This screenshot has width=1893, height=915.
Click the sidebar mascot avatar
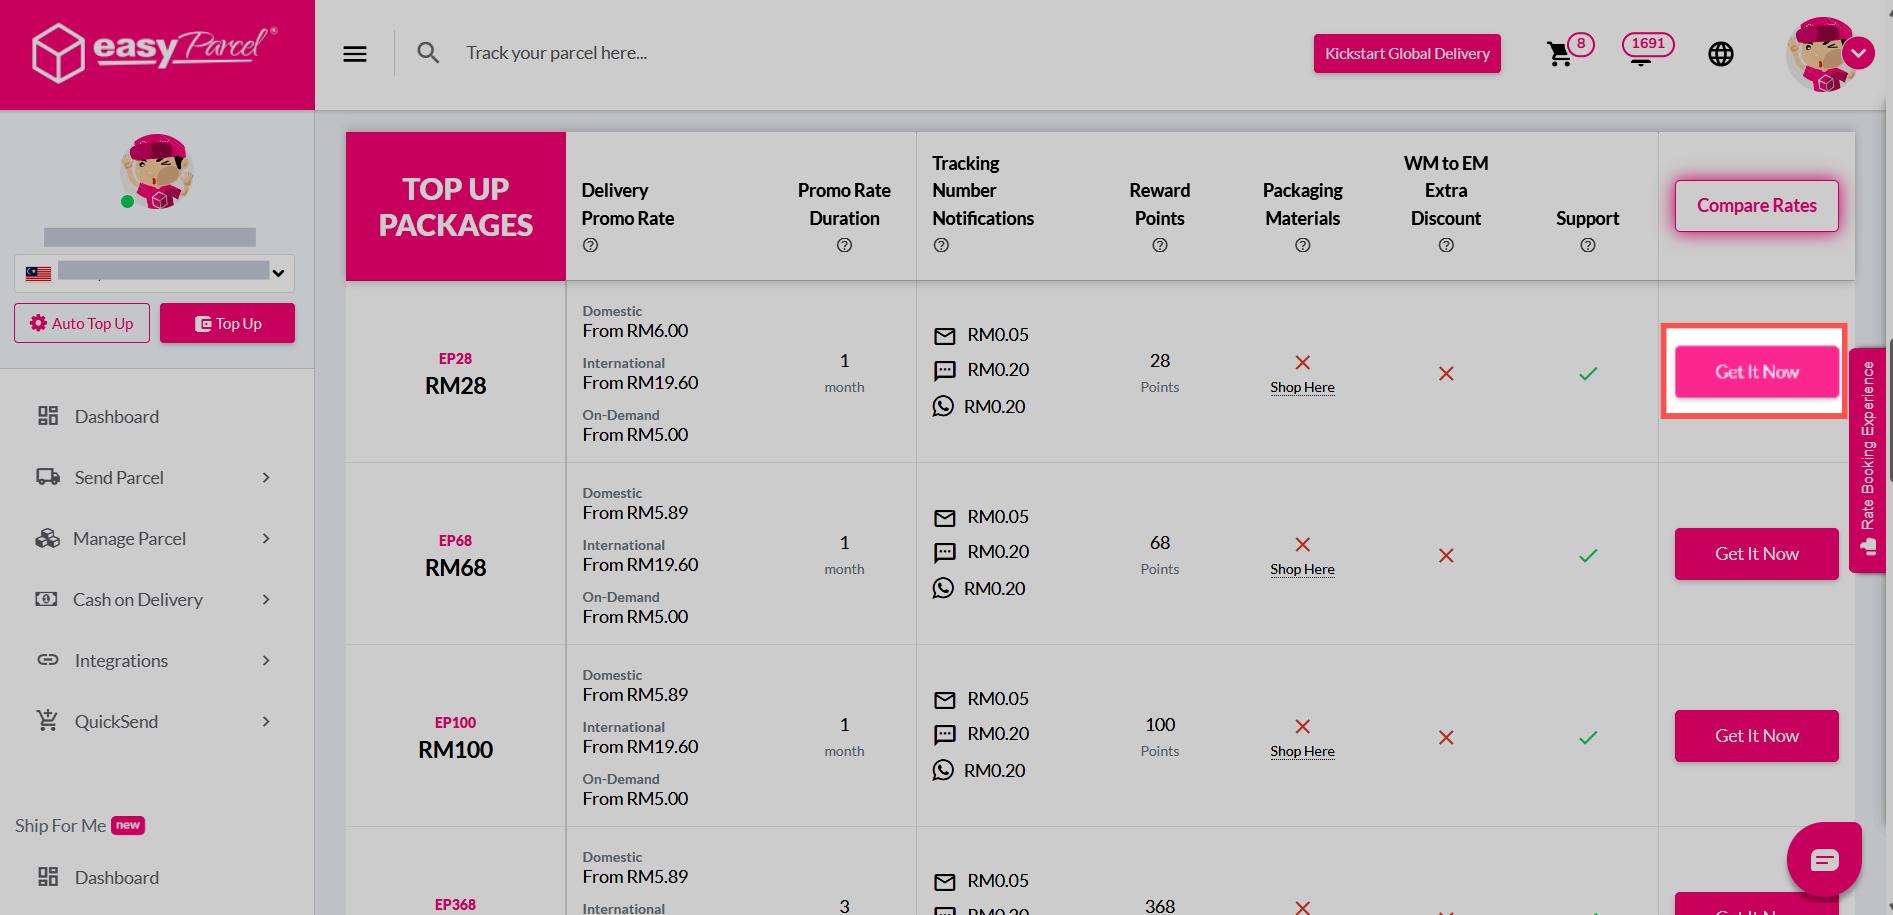(x=156, y=171)
